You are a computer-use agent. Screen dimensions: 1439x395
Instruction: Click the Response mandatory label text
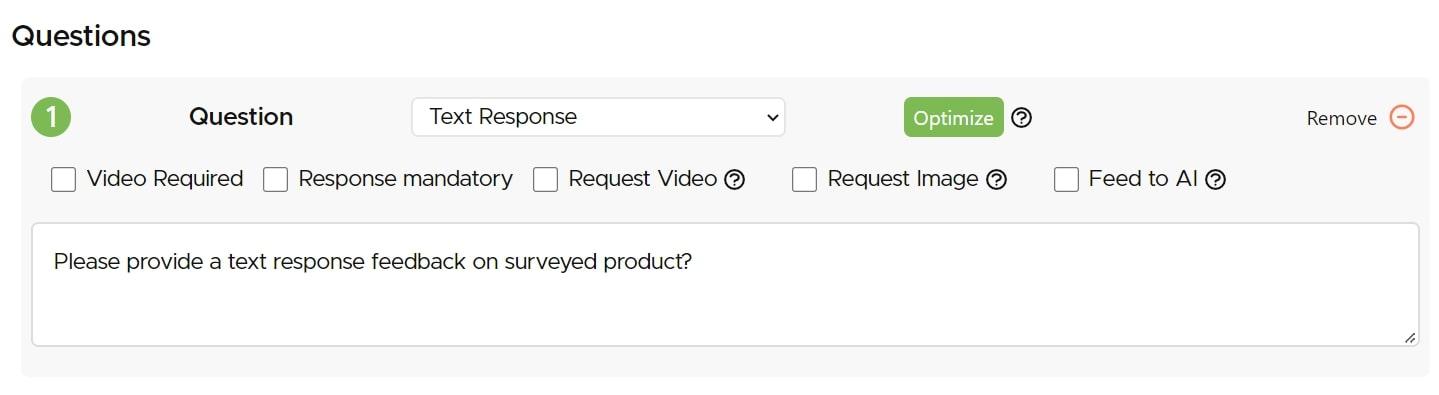tap(405, 179)
